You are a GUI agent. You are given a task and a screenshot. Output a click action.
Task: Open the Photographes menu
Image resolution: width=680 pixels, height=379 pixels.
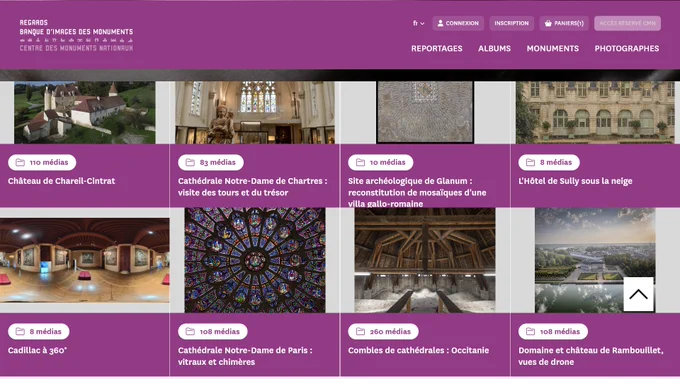pos(627,49)
